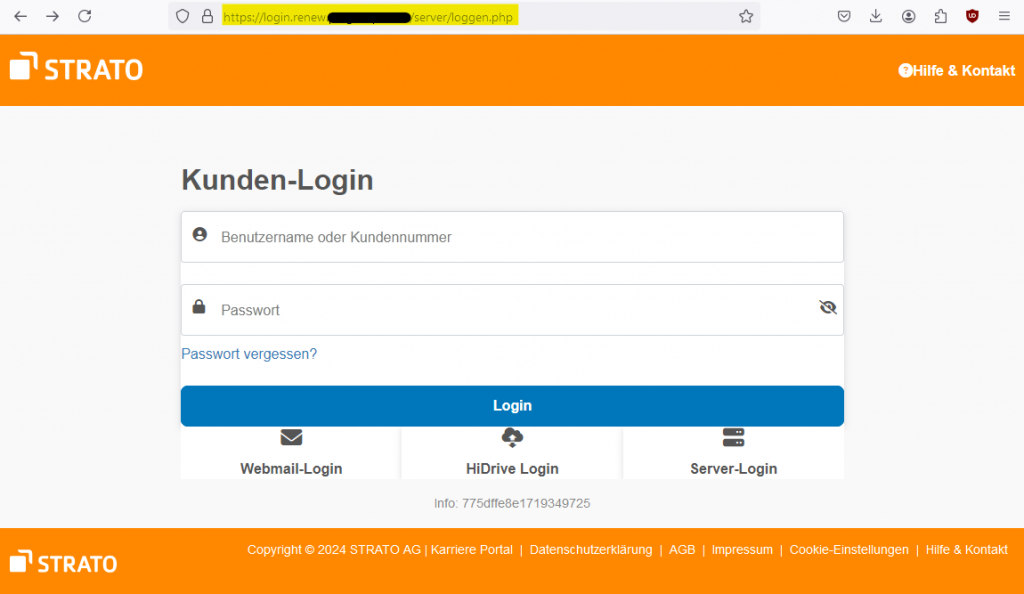Toggle password visibility with the eye icon
The height and width of the screenshot is (594, 1024).
(x=827, y=307)
